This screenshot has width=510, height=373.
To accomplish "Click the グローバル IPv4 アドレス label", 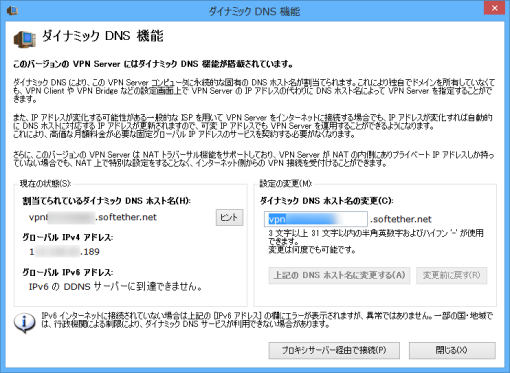I will 68,237.
